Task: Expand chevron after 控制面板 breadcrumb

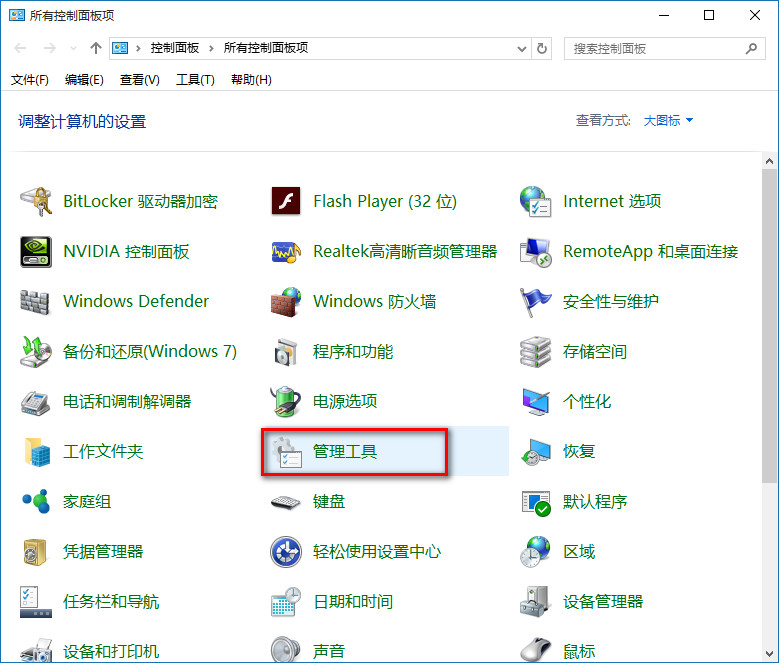Action: [x=211, y=48]
